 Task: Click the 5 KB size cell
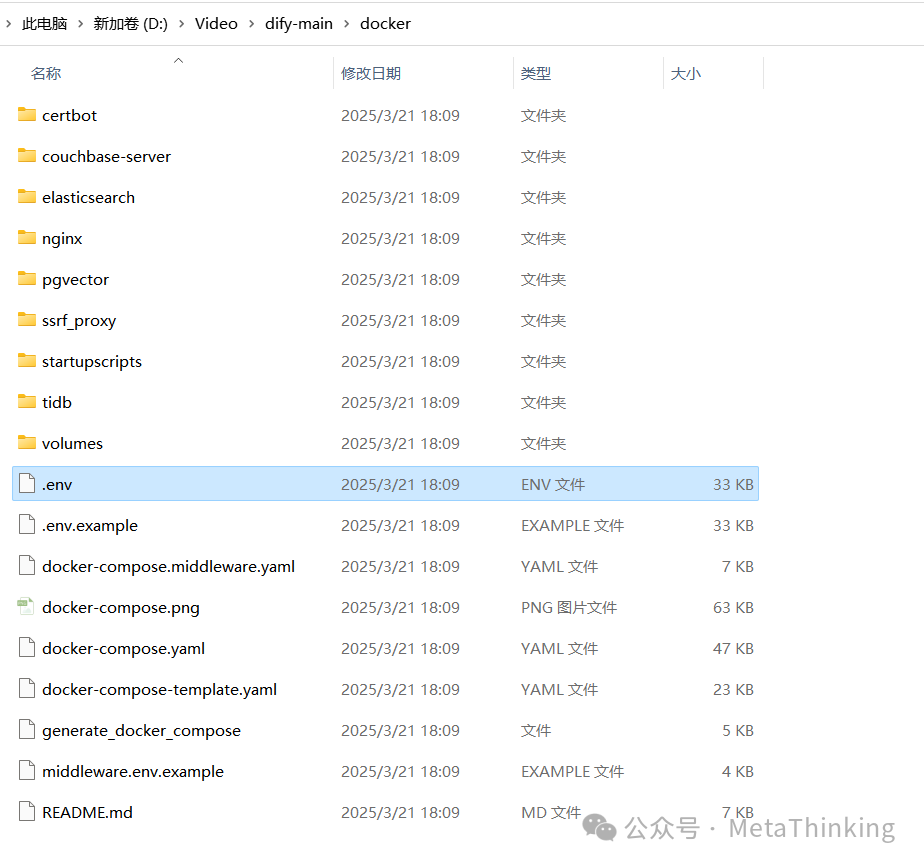(738, 731)
